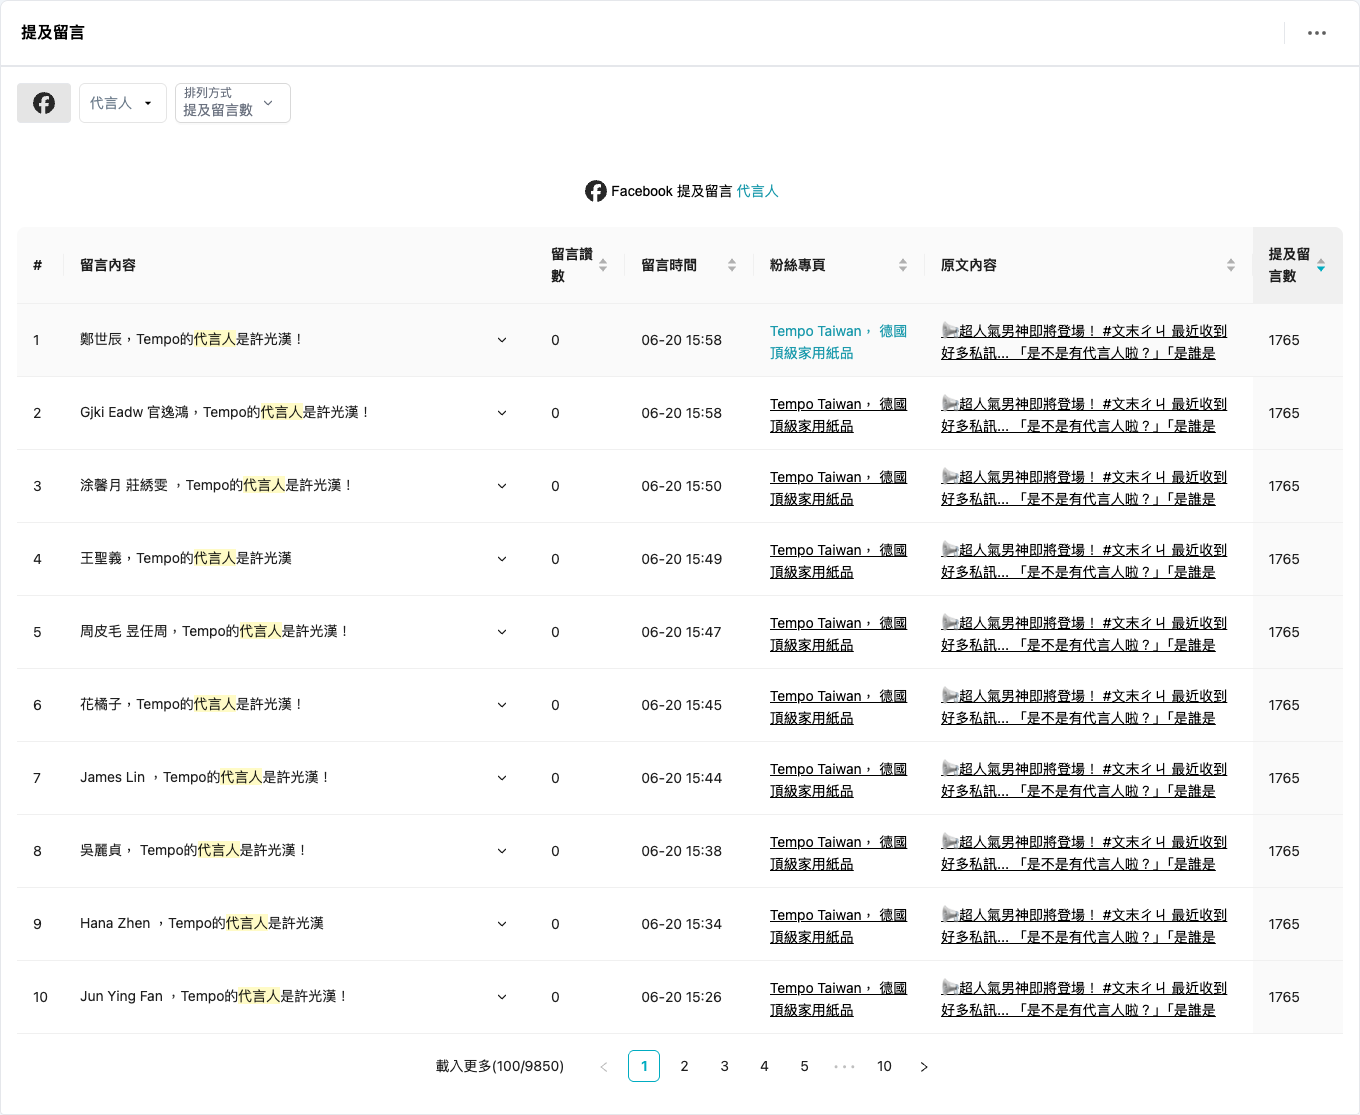Open original post link in row 8
This screenshot has height=1115, width=1360.
click(1084, 853)
